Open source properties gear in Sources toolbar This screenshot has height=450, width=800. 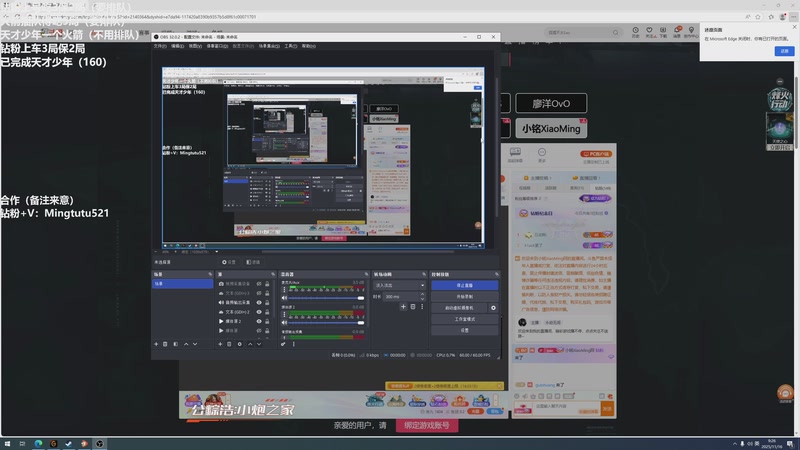[239, 344]
